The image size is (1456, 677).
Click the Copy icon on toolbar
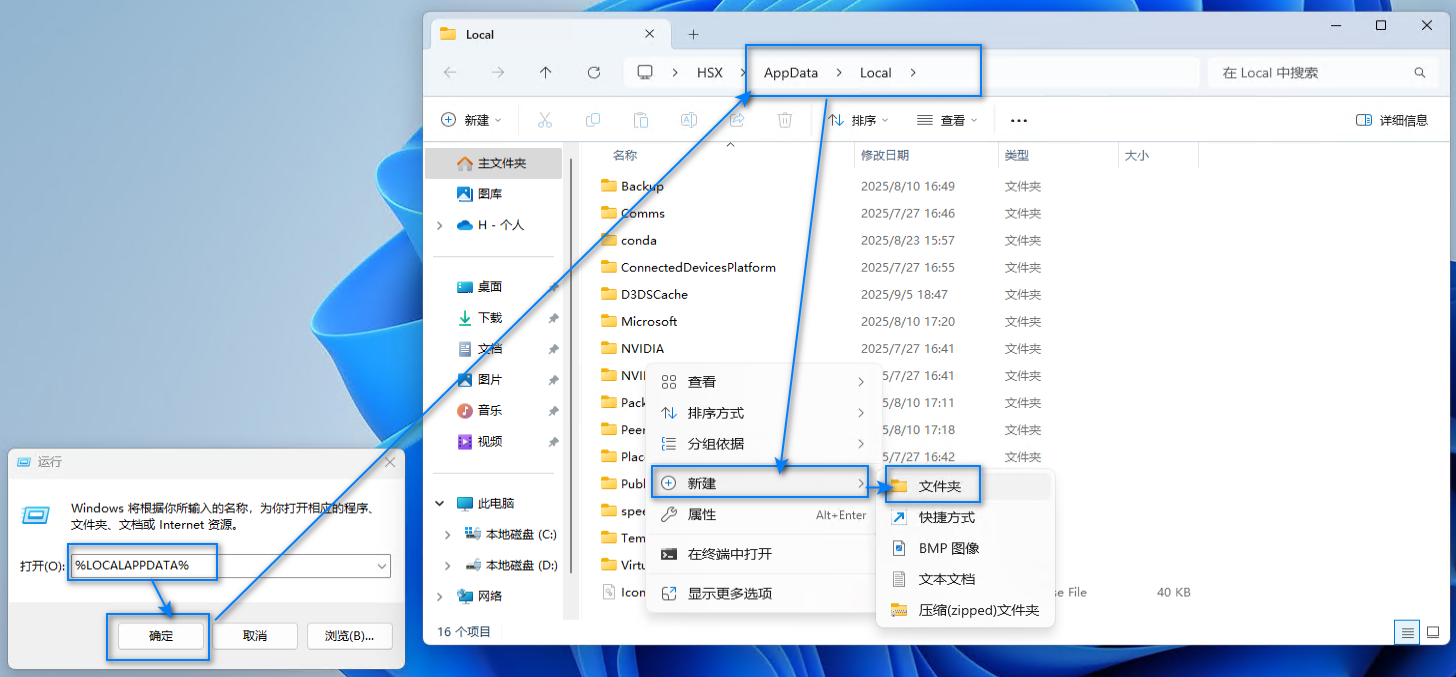(x=592, y=120)
